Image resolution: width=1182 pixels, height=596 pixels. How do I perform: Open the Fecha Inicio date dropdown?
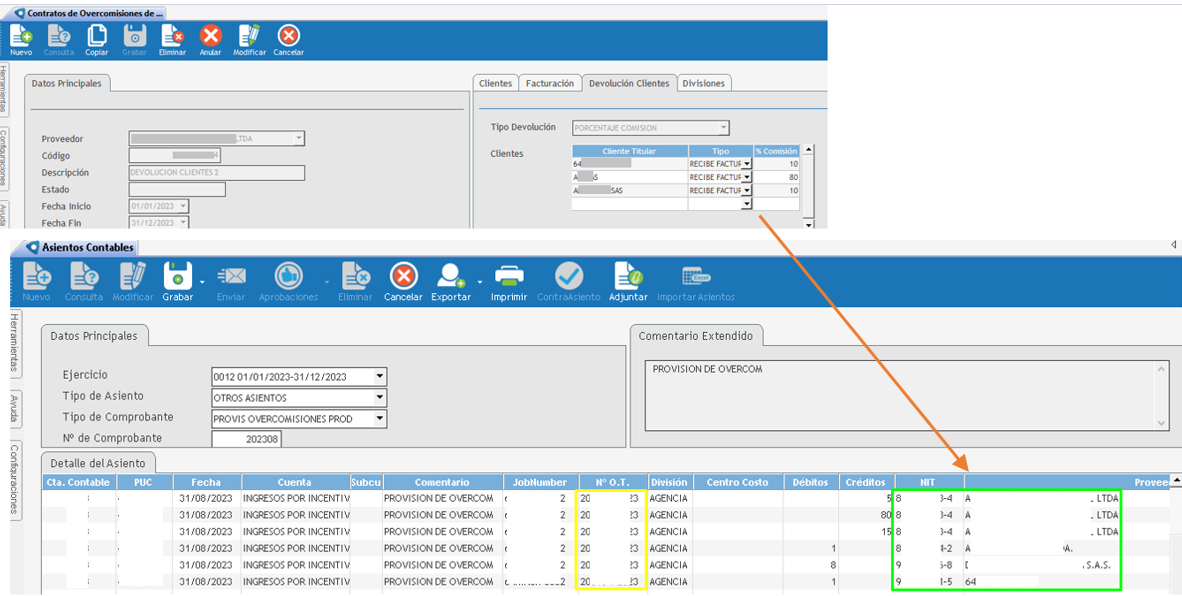183,206
